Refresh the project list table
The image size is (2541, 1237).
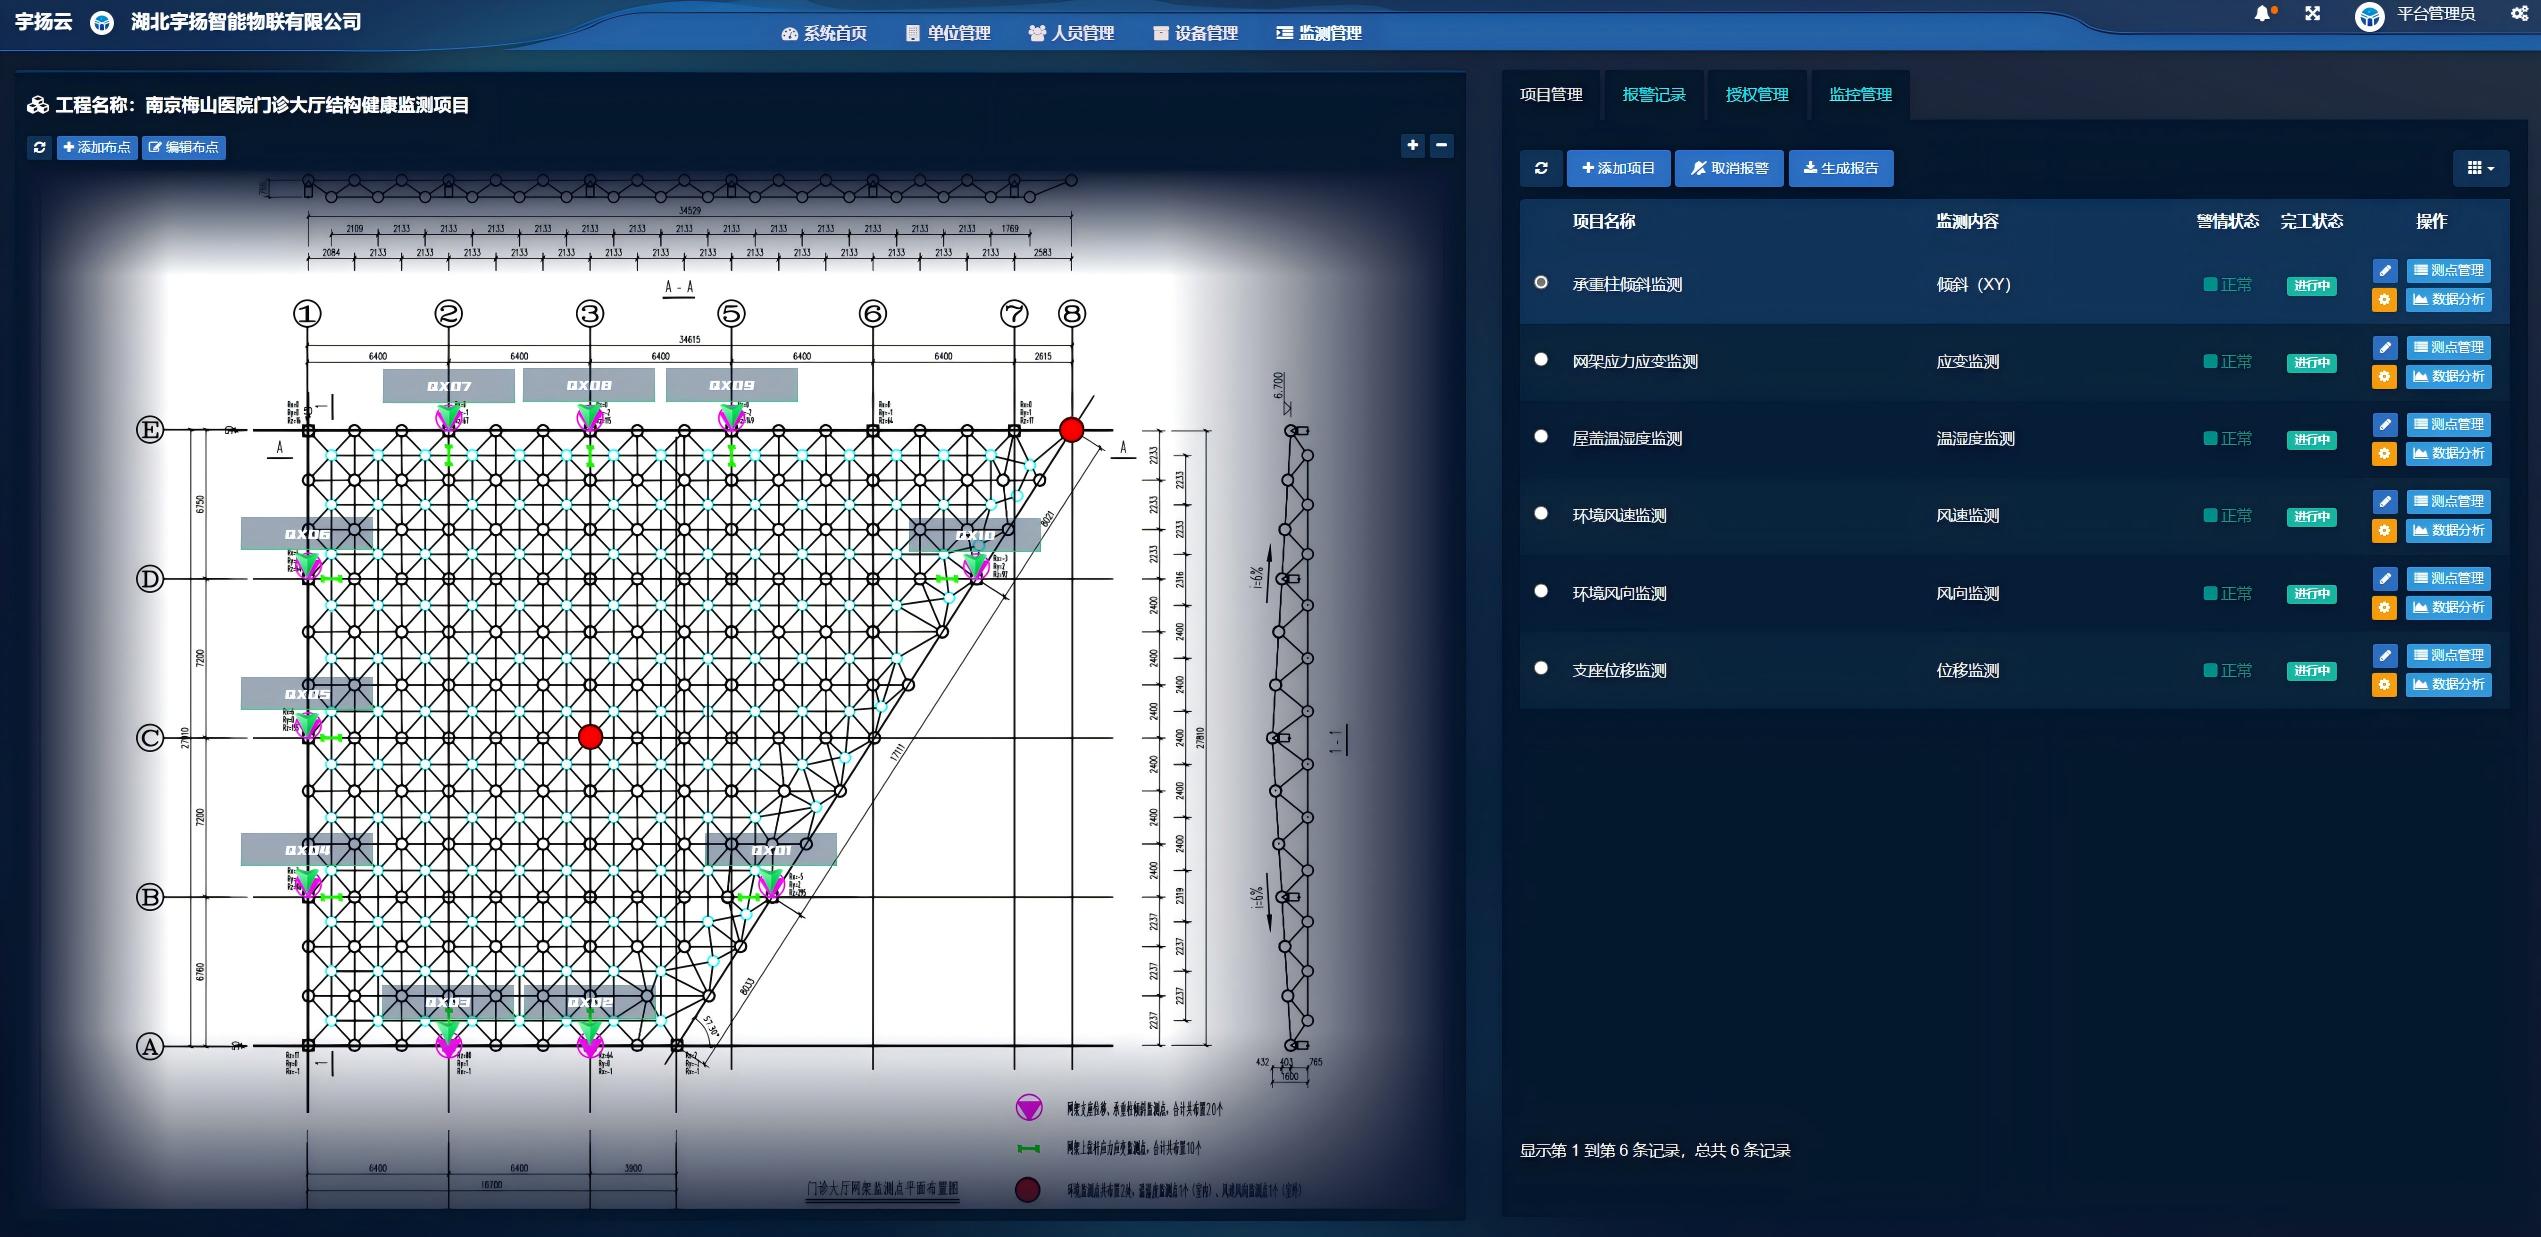pos(1541,168)
